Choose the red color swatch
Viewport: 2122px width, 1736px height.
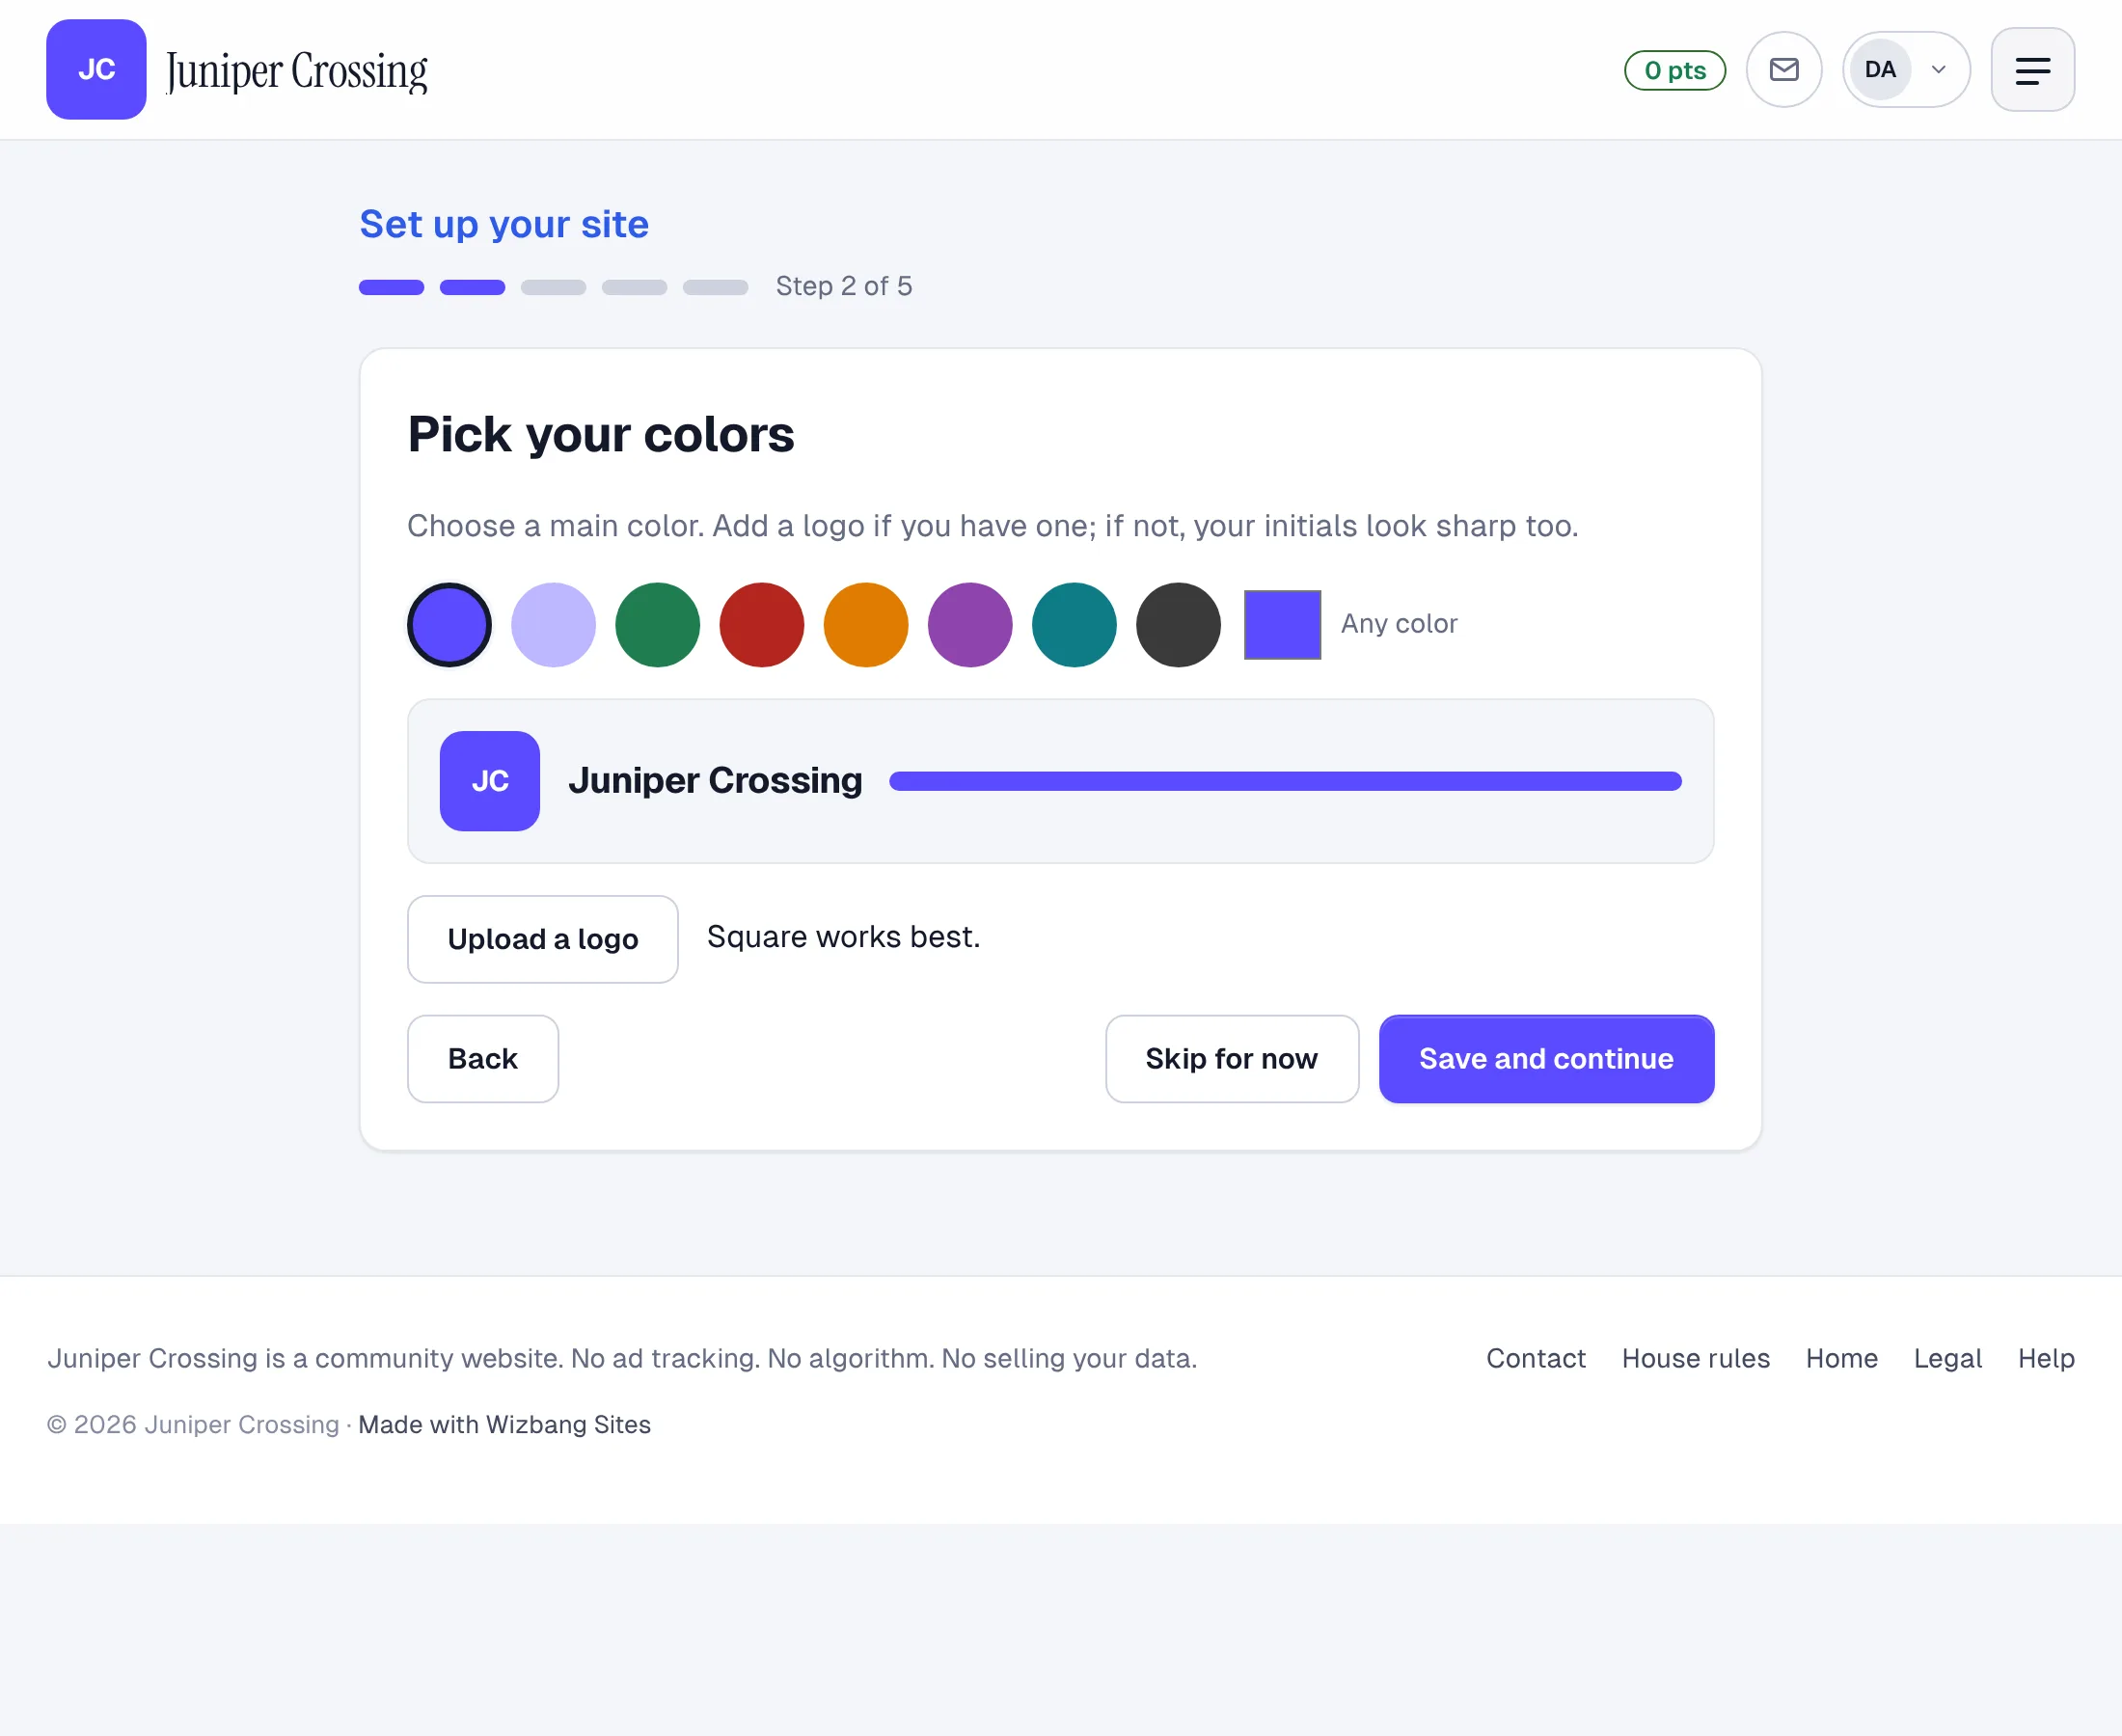pos(761,624)
